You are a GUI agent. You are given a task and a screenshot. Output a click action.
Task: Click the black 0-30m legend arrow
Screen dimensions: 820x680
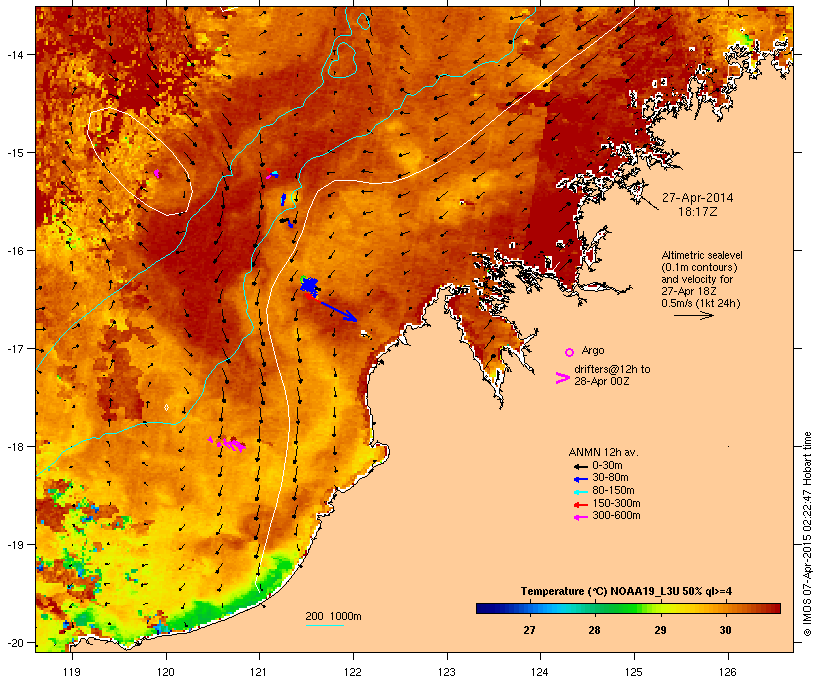[581, 466]
